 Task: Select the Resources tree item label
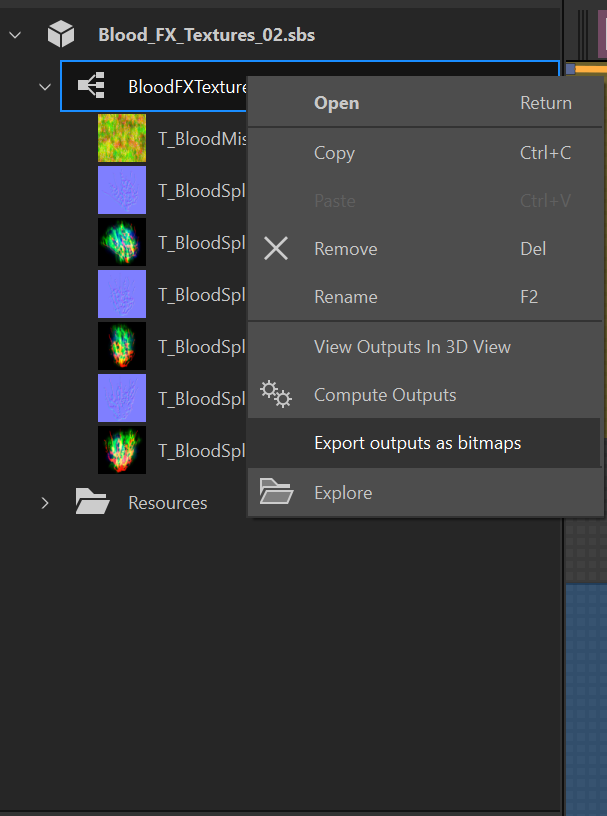coord(168,503)
